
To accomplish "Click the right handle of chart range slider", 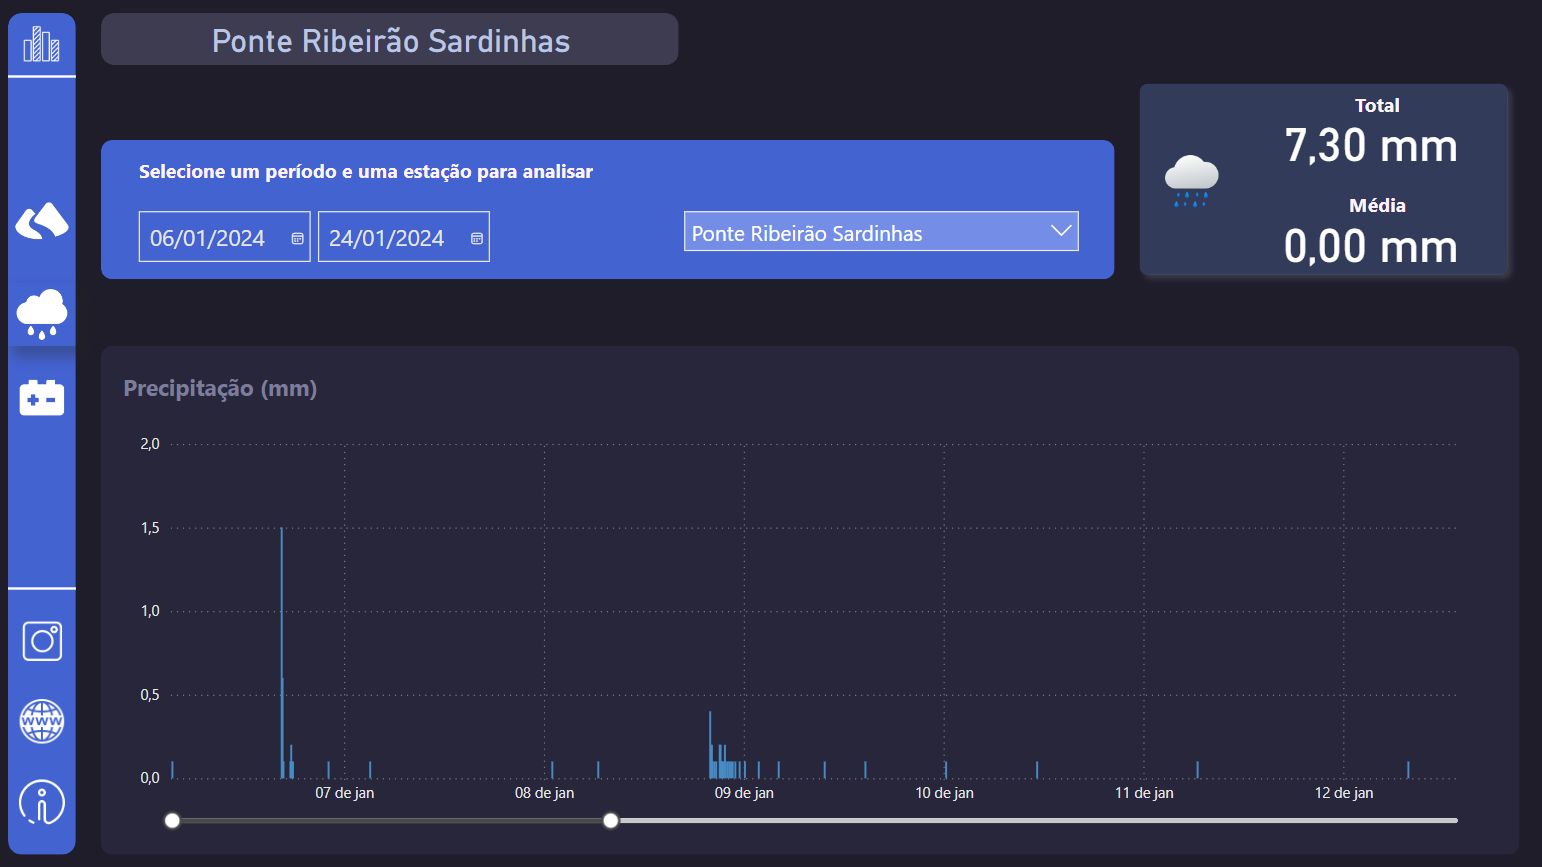I will tap(610, 820).
